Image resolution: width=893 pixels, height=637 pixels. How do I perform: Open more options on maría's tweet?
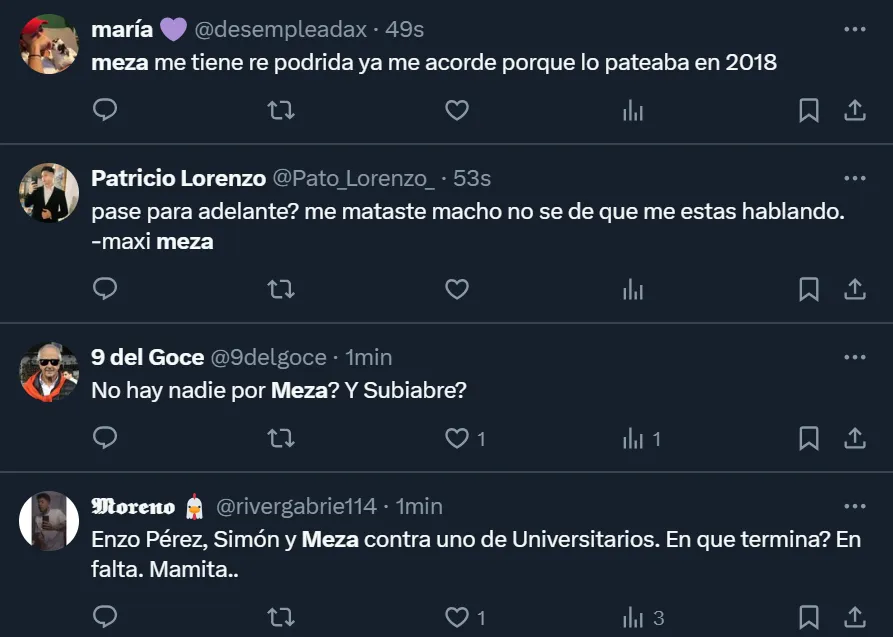pyautogui.click(x=854, y=30)
